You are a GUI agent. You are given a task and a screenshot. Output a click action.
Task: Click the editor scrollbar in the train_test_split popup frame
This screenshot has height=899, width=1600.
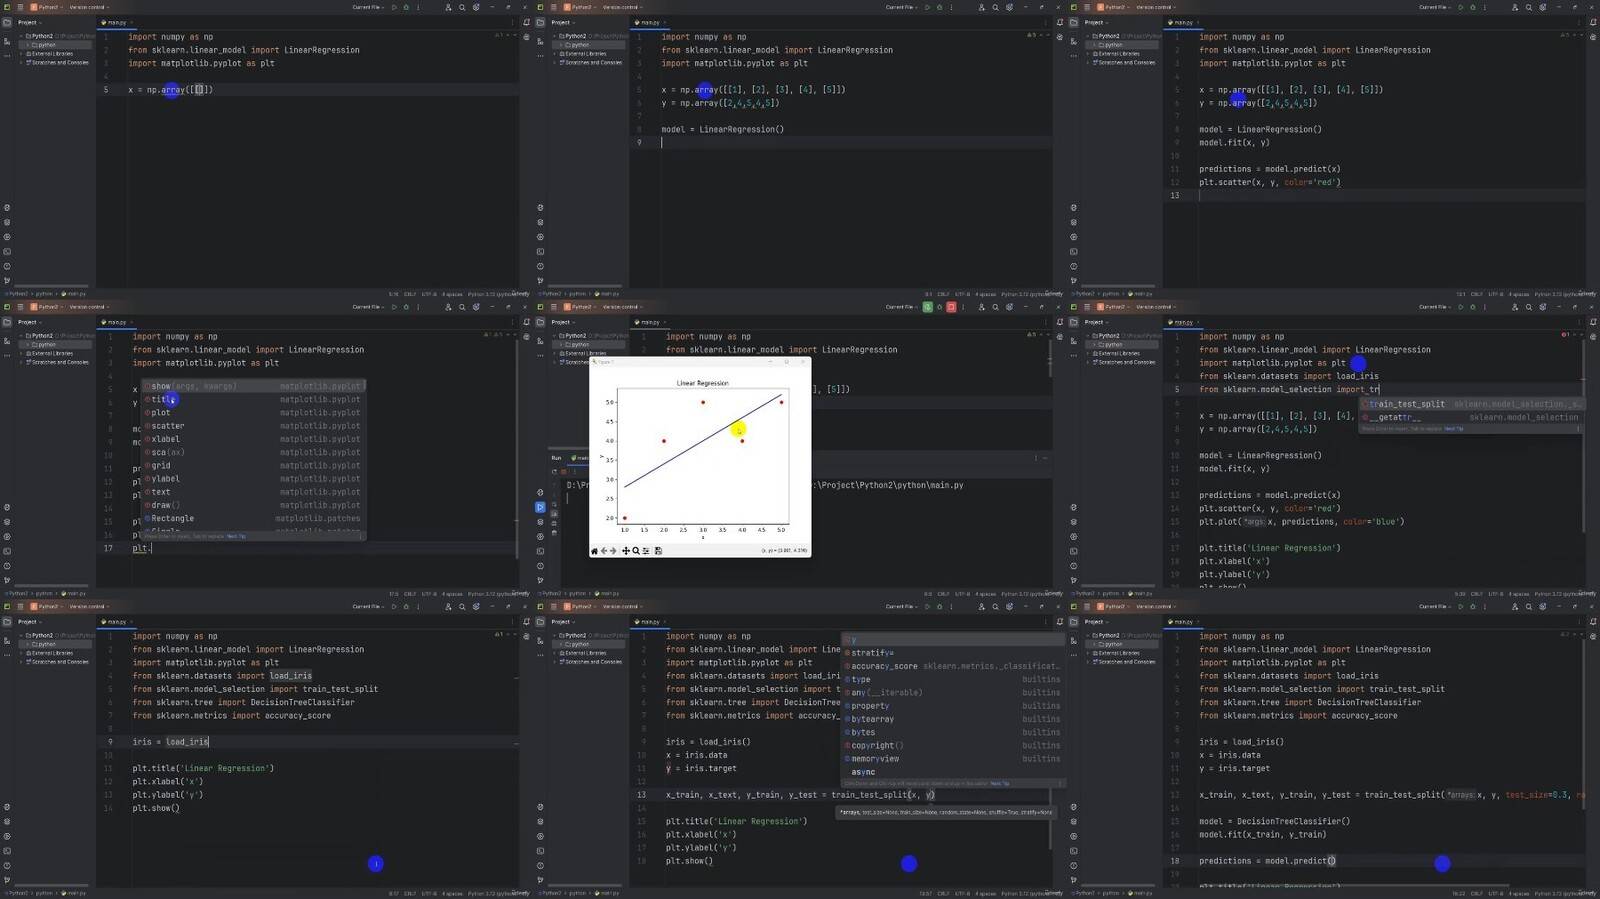[1583, 435]
